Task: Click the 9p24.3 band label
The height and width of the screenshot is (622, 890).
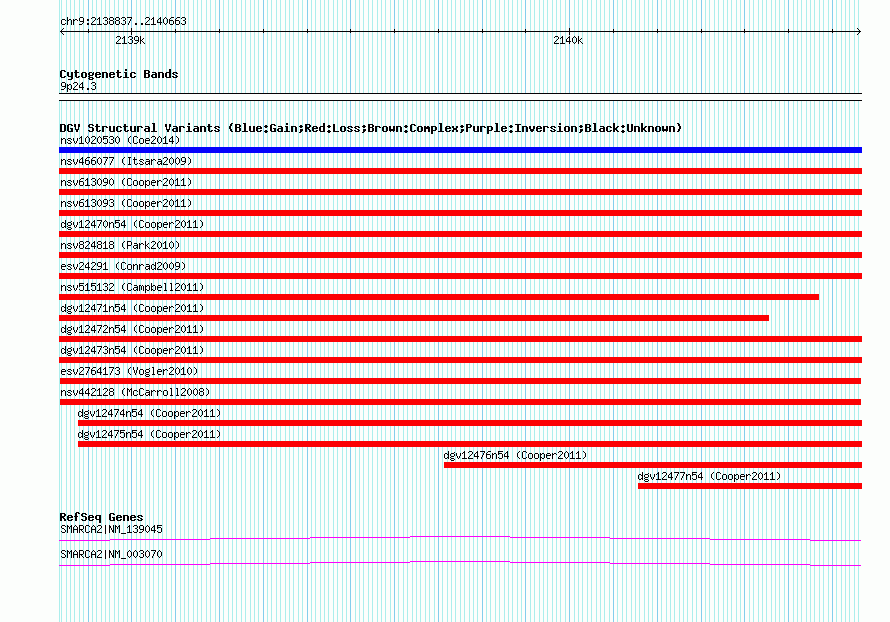Action: pos(78,86)
